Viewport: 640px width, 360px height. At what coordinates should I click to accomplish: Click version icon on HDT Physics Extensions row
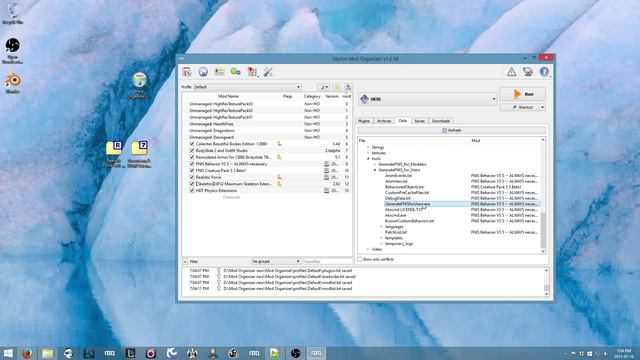point(327,191)
